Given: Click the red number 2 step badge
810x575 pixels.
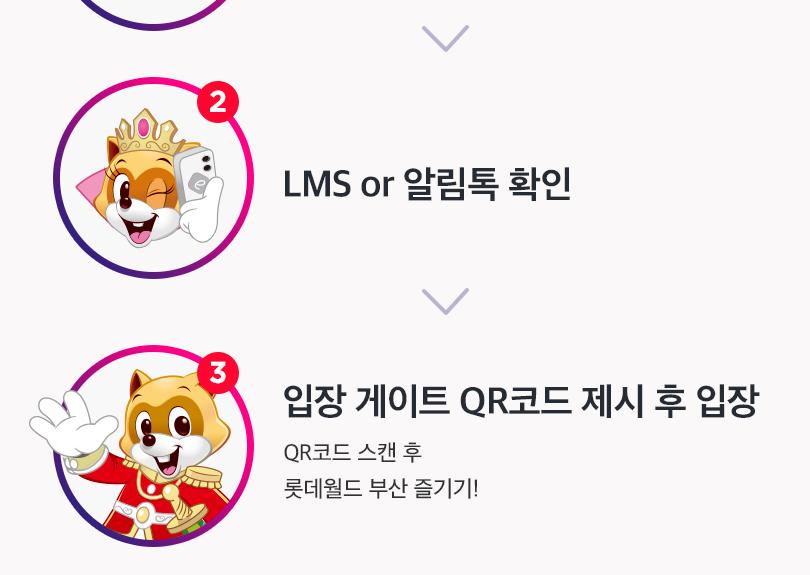Looking at the screenshot, I should click(217, 102).
